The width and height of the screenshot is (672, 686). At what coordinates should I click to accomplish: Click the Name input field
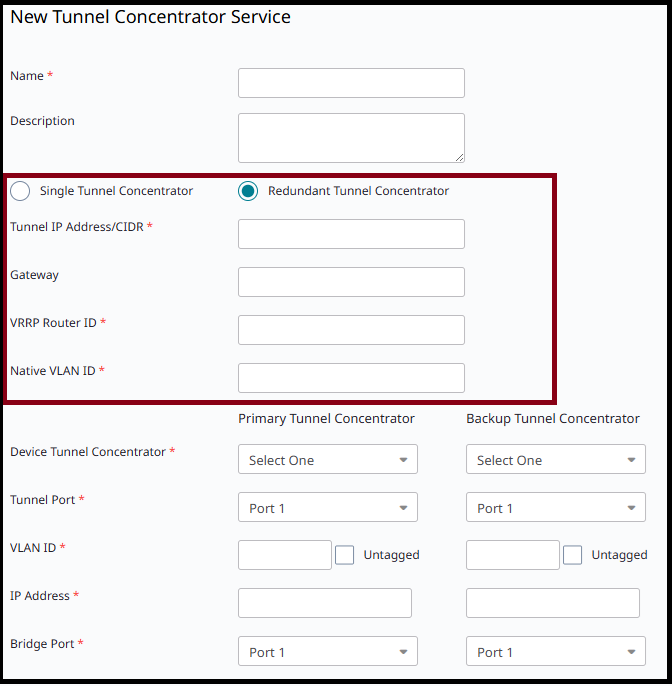[x=351, y=83]
